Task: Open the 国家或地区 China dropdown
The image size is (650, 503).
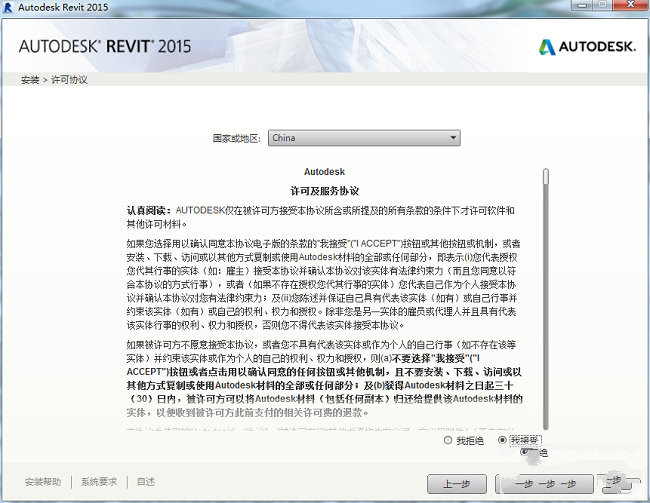Action: pyautogui.click(x=364, y=138)
